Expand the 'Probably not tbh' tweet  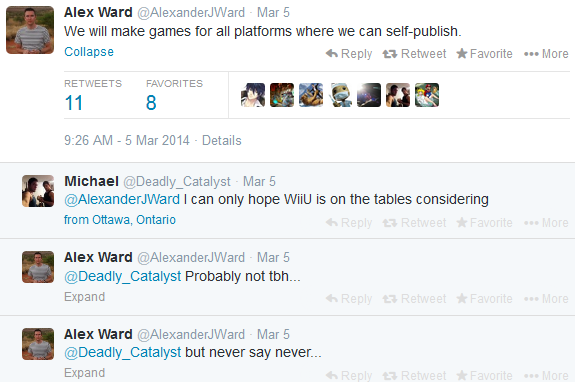tap(84, 297)
